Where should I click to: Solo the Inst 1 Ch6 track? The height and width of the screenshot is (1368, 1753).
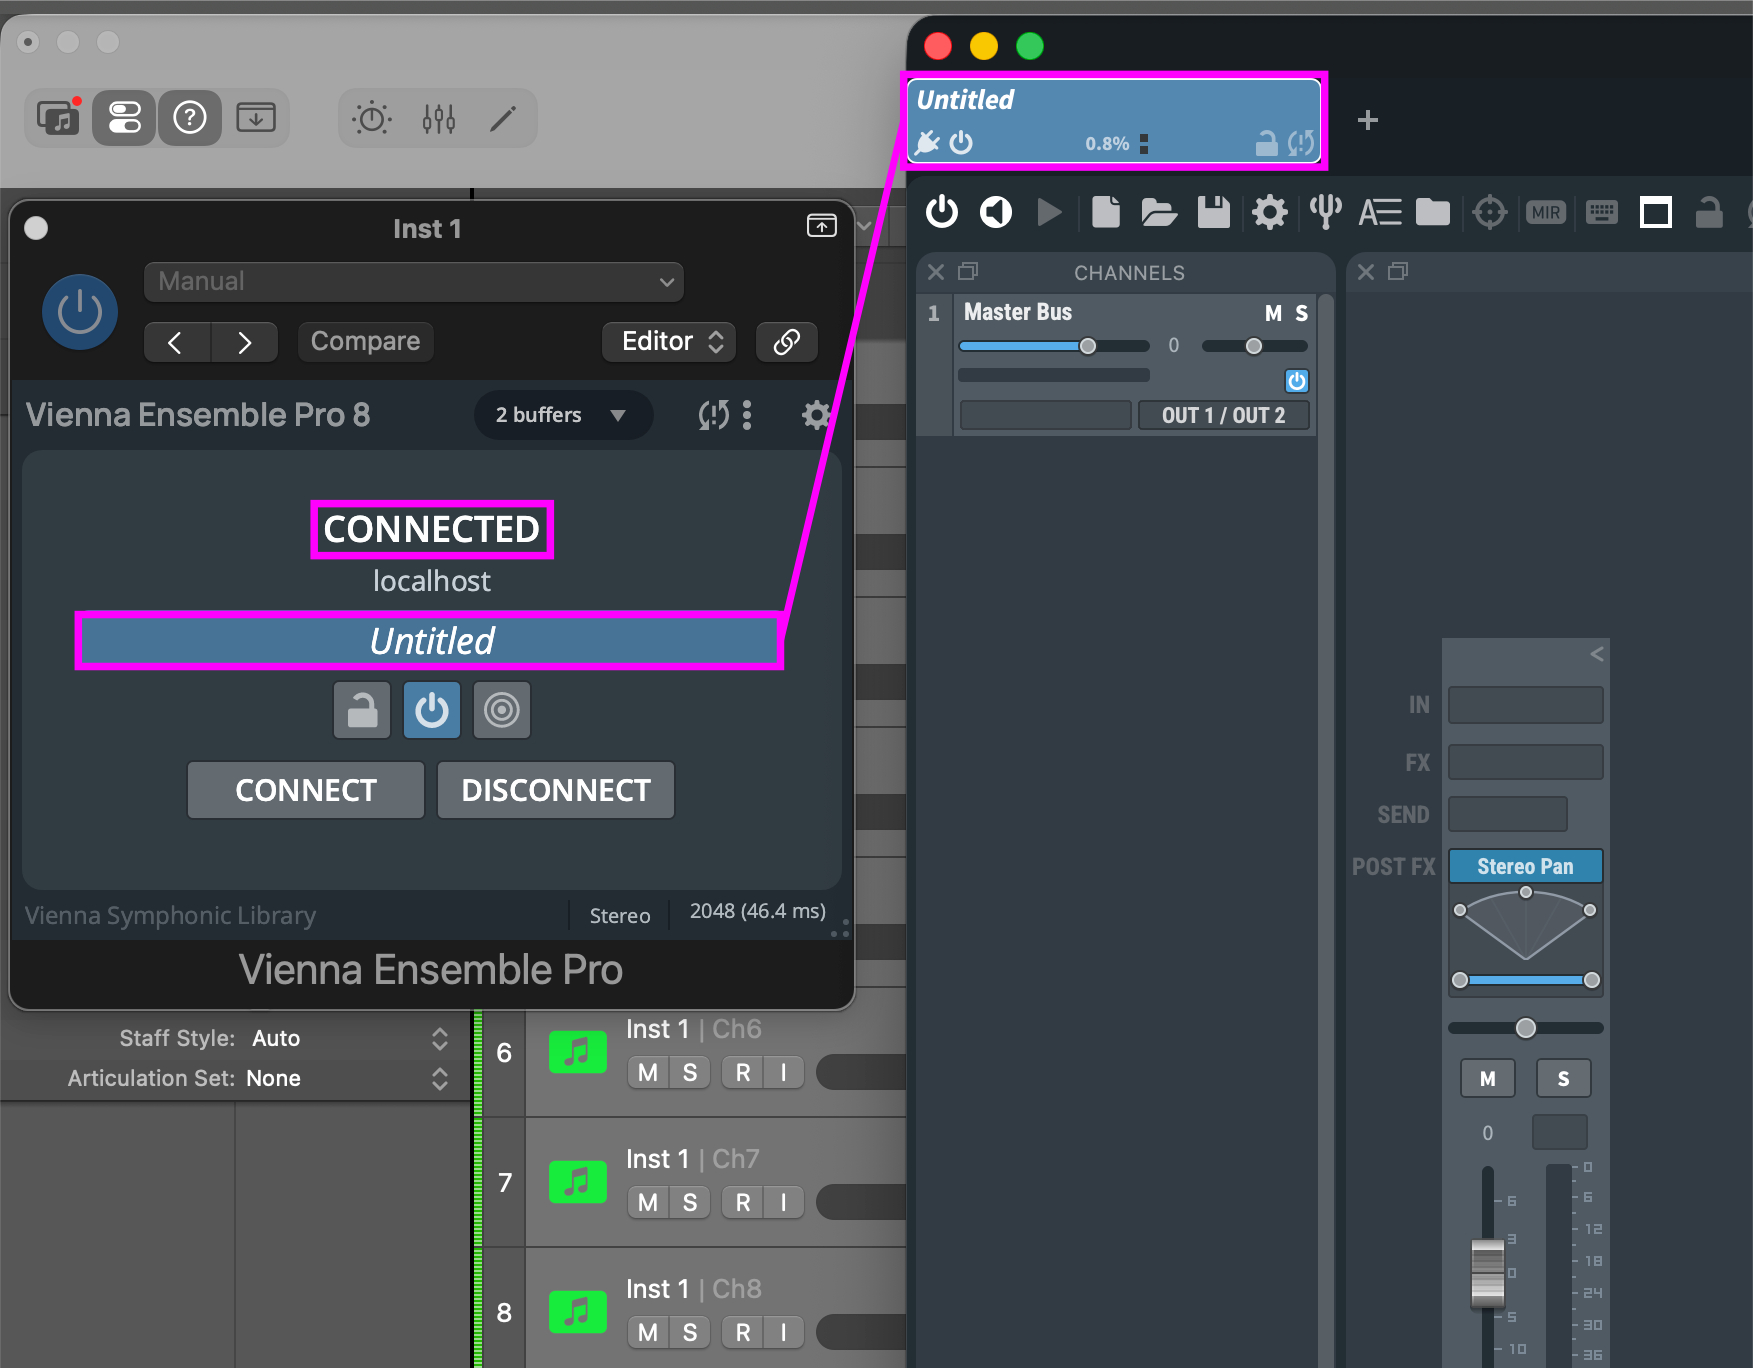[x=690, y=1073]
